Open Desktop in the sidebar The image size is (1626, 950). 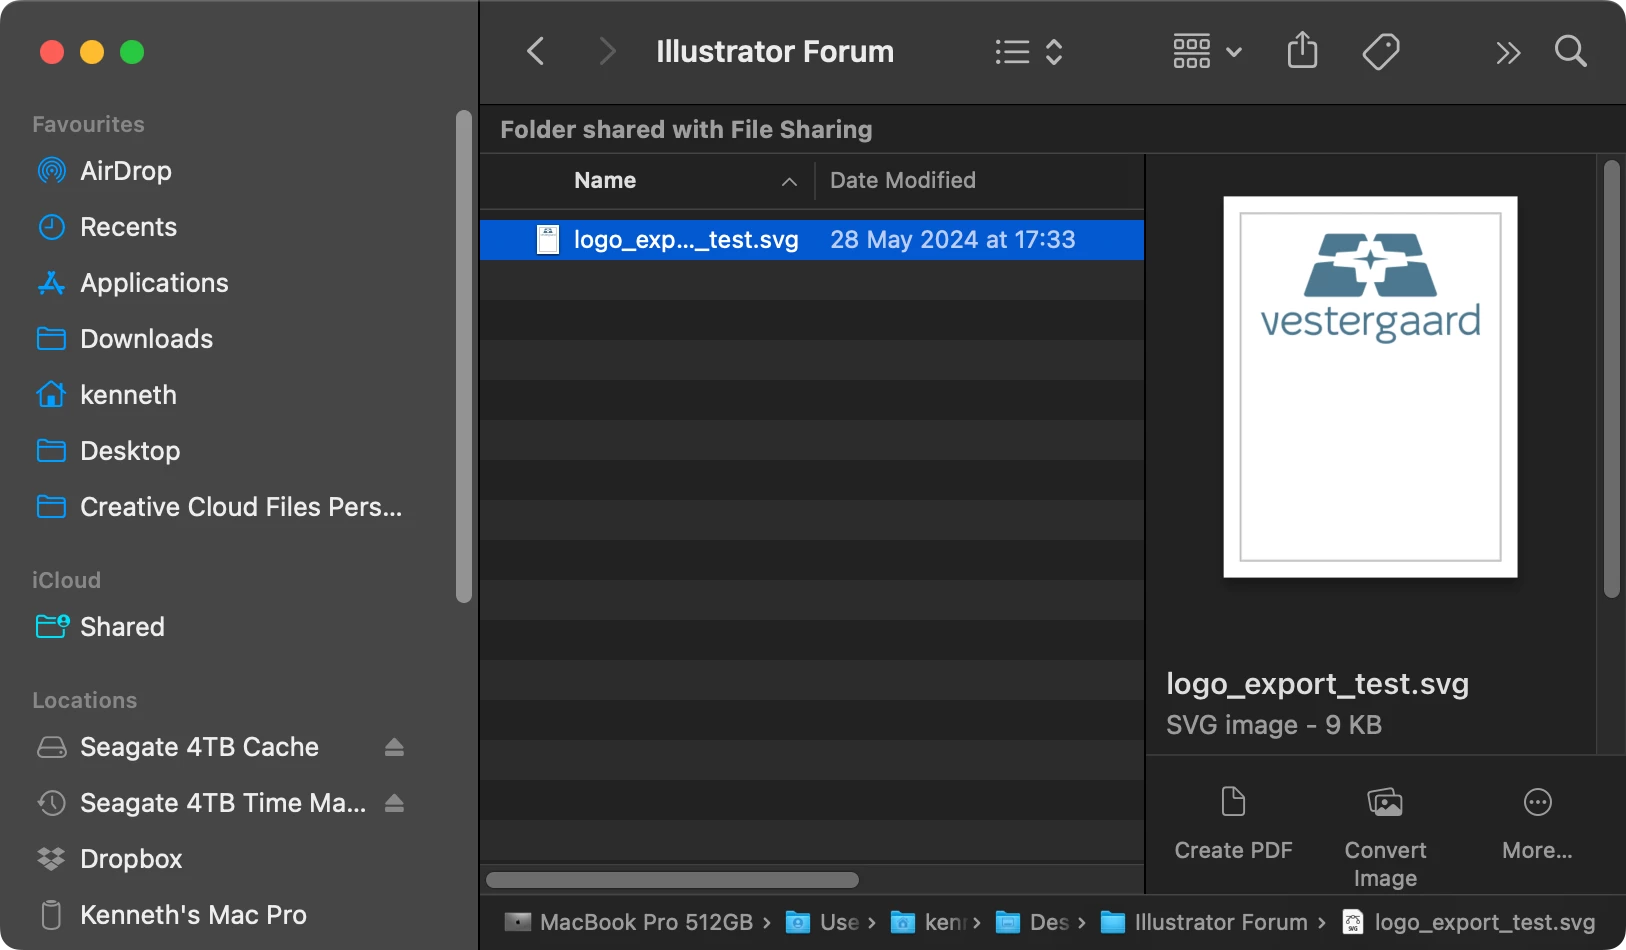tap(109, 451)
